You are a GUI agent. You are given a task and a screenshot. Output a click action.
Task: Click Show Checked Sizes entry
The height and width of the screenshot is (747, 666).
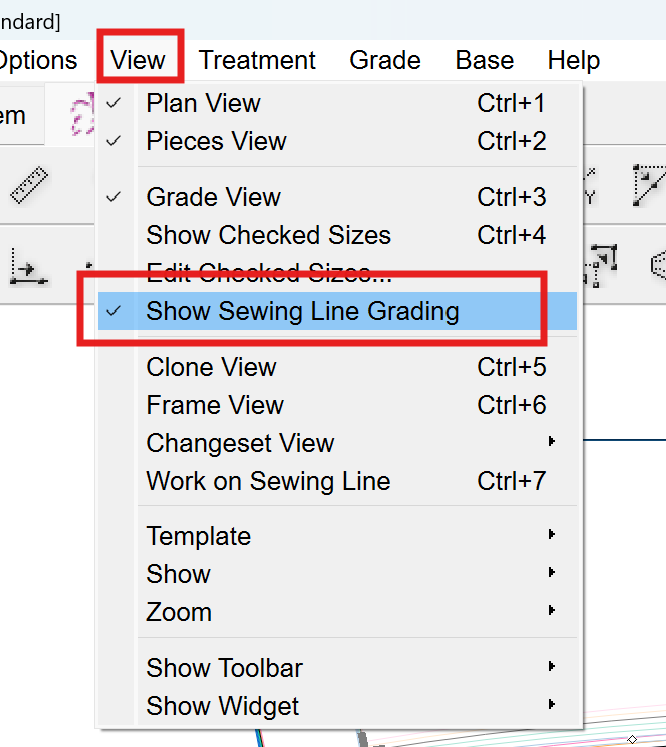click(x=268, y=235)
